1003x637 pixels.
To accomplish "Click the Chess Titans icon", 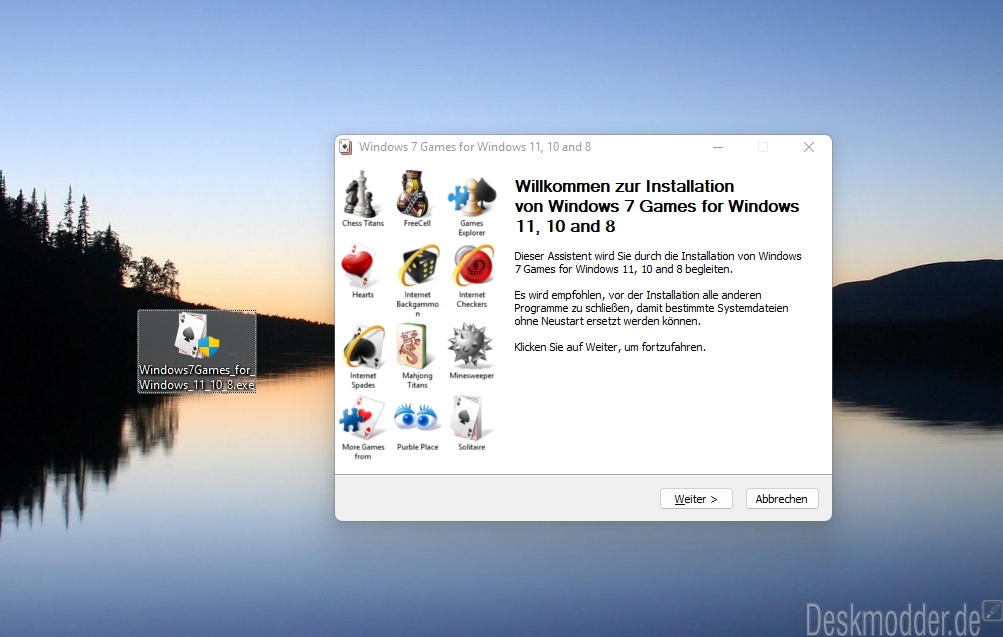I will 363,194.
